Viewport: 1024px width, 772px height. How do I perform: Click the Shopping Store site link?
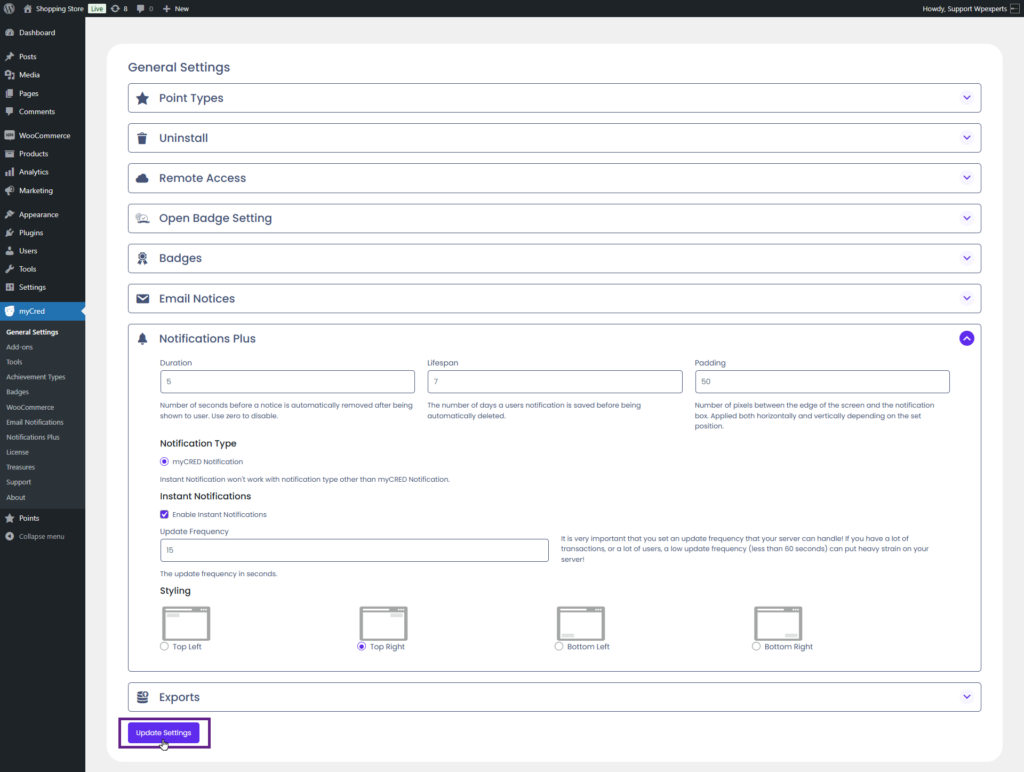pyautogui.click(x=60, y=8)
